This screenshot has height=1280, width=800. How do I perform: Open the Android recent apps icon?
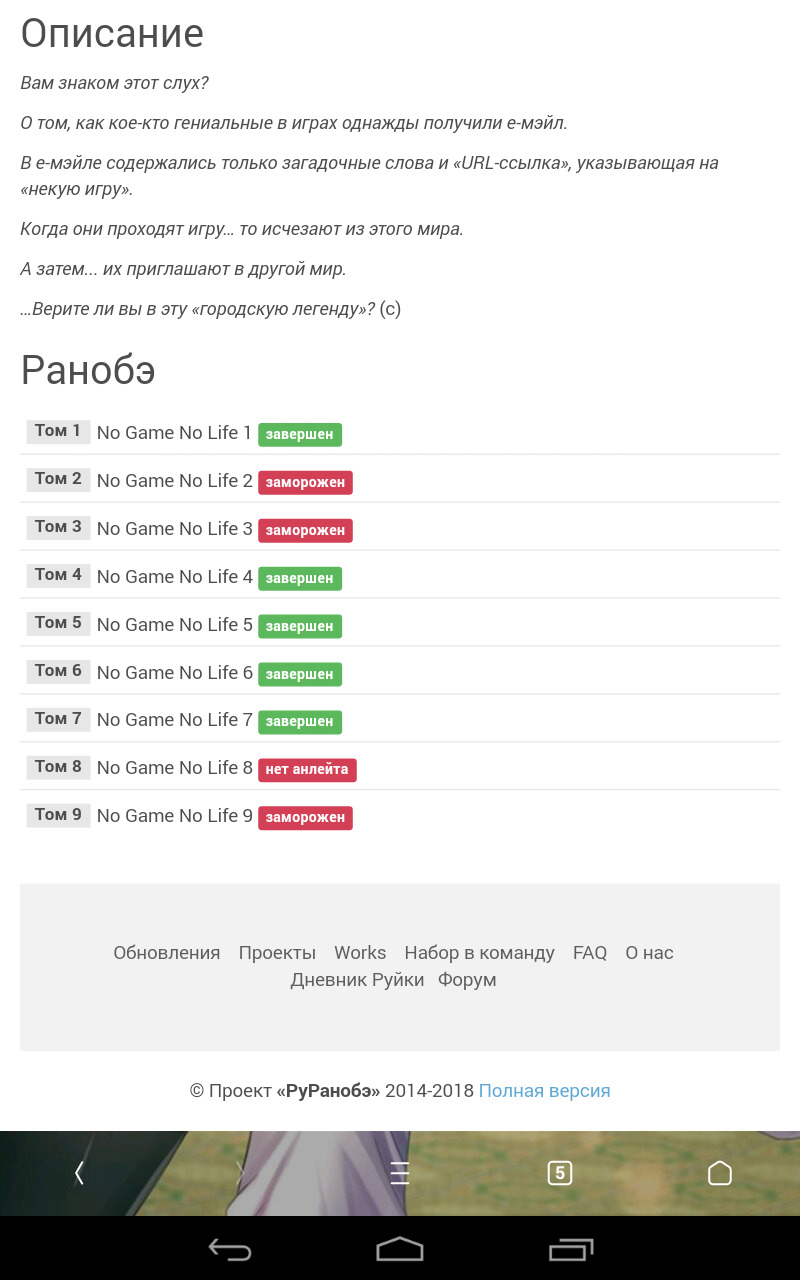point(571,1249)
